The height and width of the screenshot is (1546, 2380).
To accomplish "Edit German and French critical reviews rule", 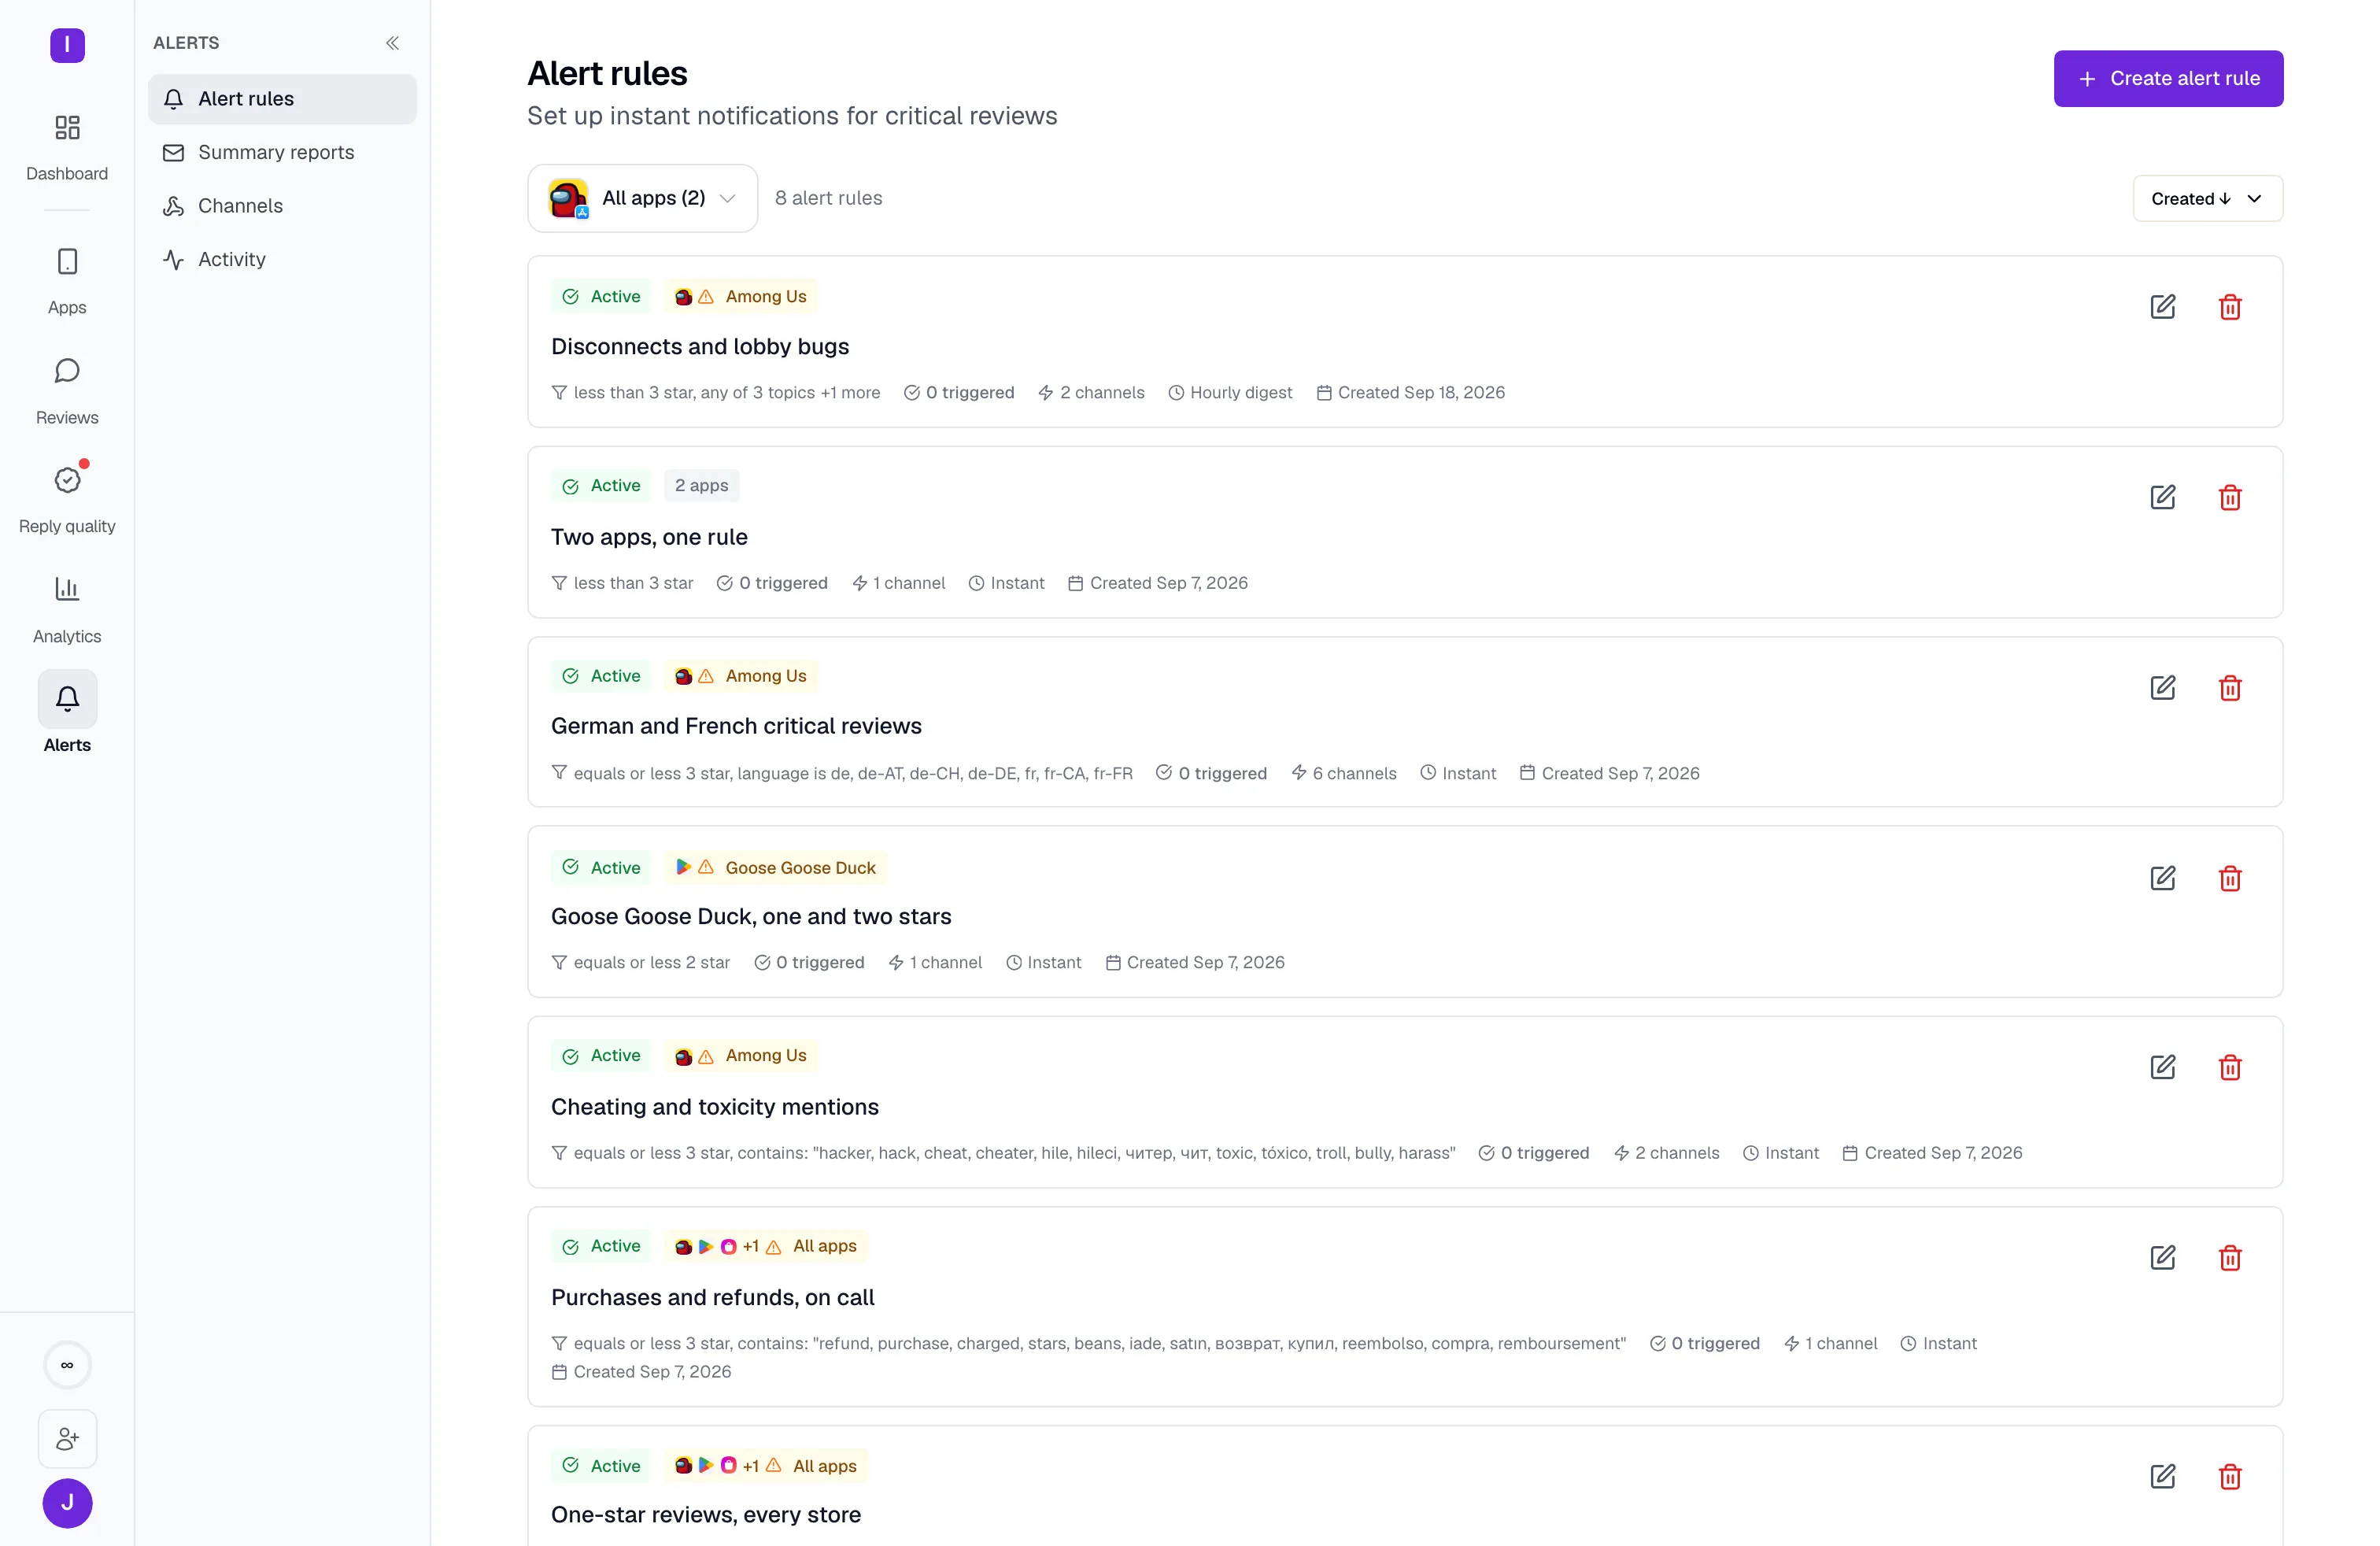I will click(2162, 688).
